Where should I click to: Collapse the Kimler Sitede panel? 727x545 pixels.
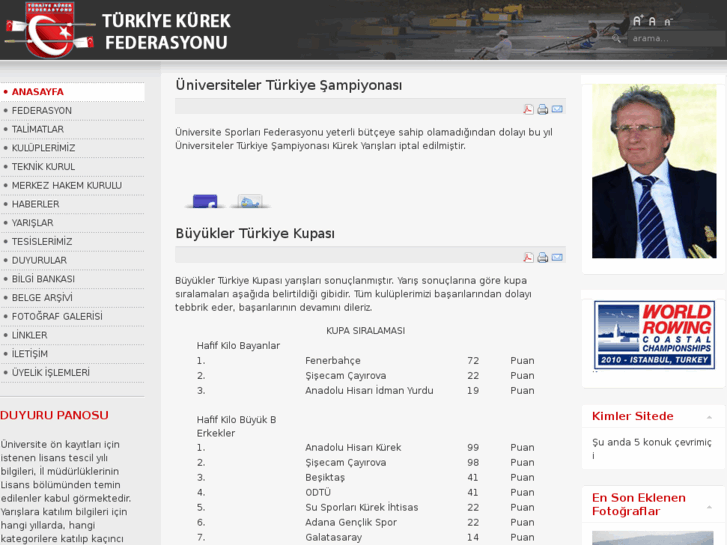point(709,416)
